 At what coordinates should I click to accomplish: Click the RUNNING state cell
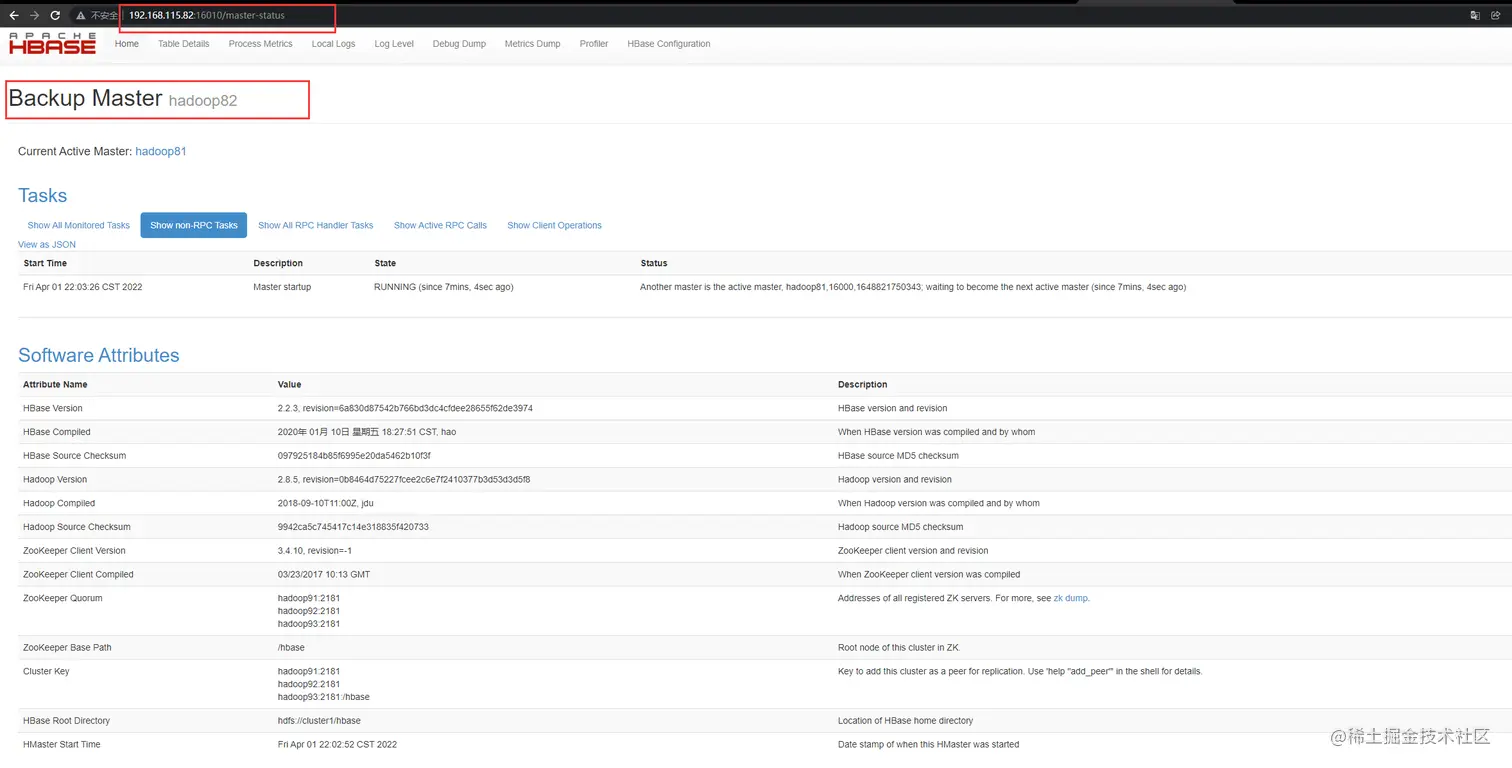tap(444, 287)
